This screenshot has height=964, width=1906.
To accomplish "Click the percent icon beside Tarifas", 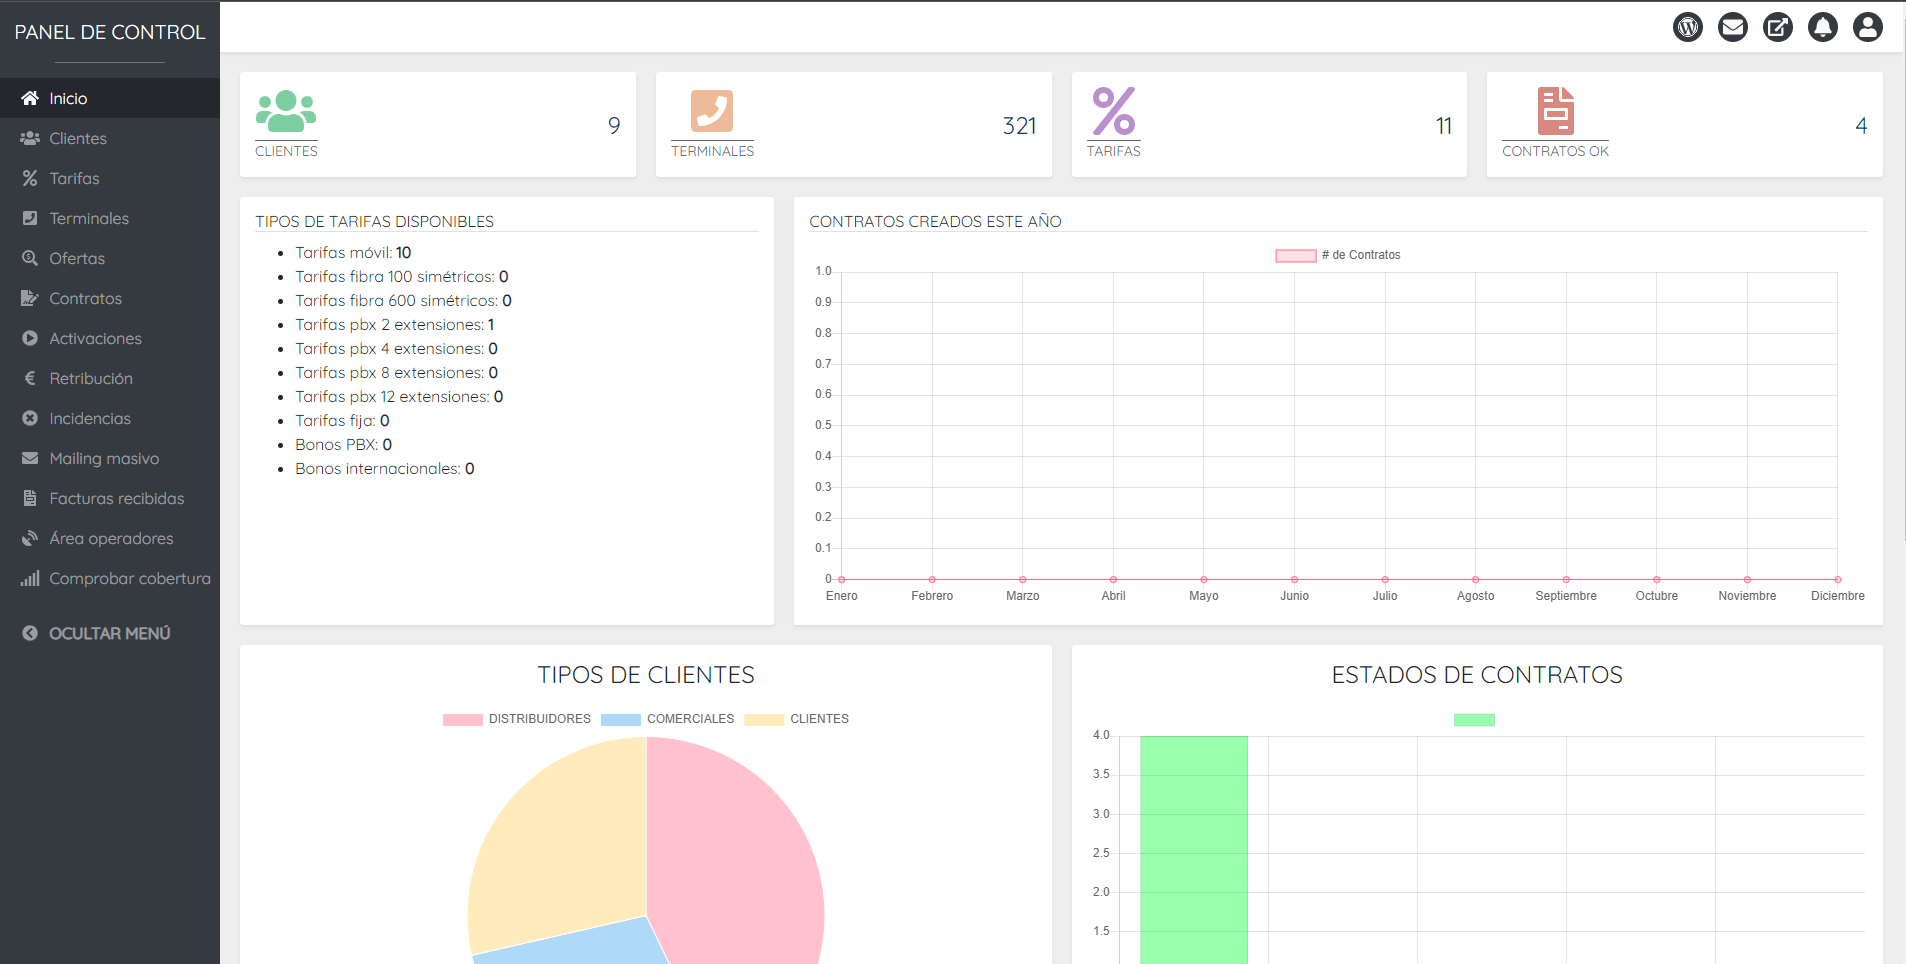I will (x=30, y=178).
